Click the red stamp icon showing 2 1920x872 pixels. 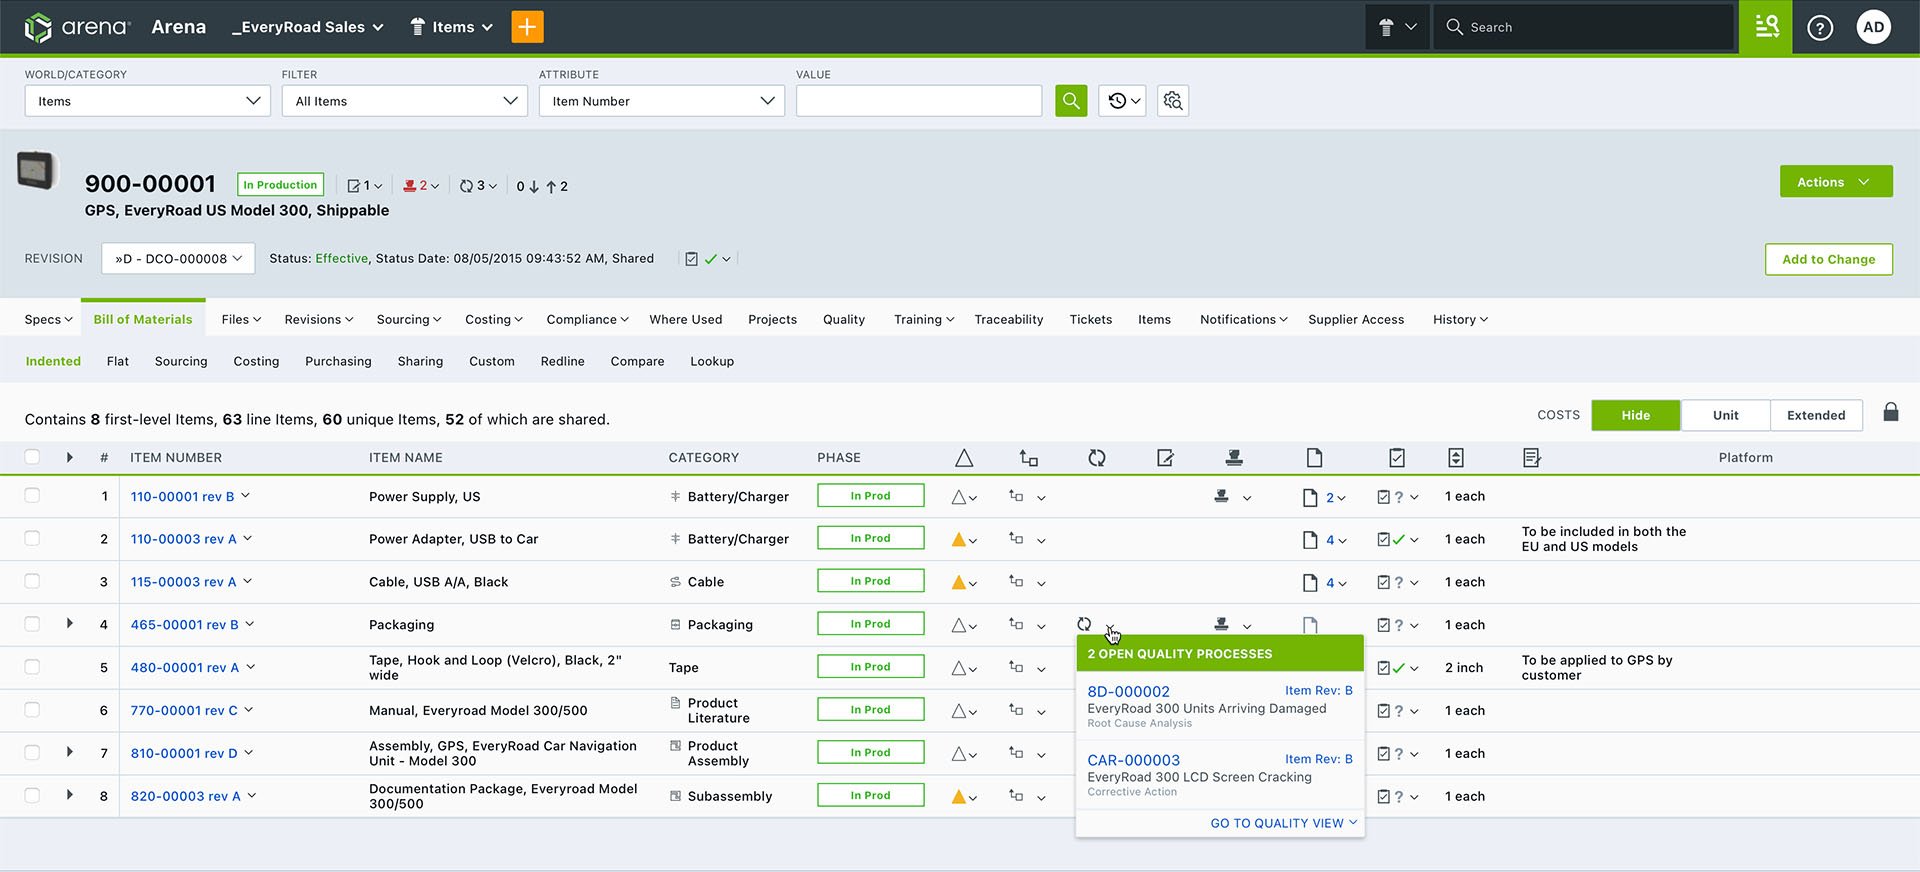pyautogui.click(x=421, y=186)
